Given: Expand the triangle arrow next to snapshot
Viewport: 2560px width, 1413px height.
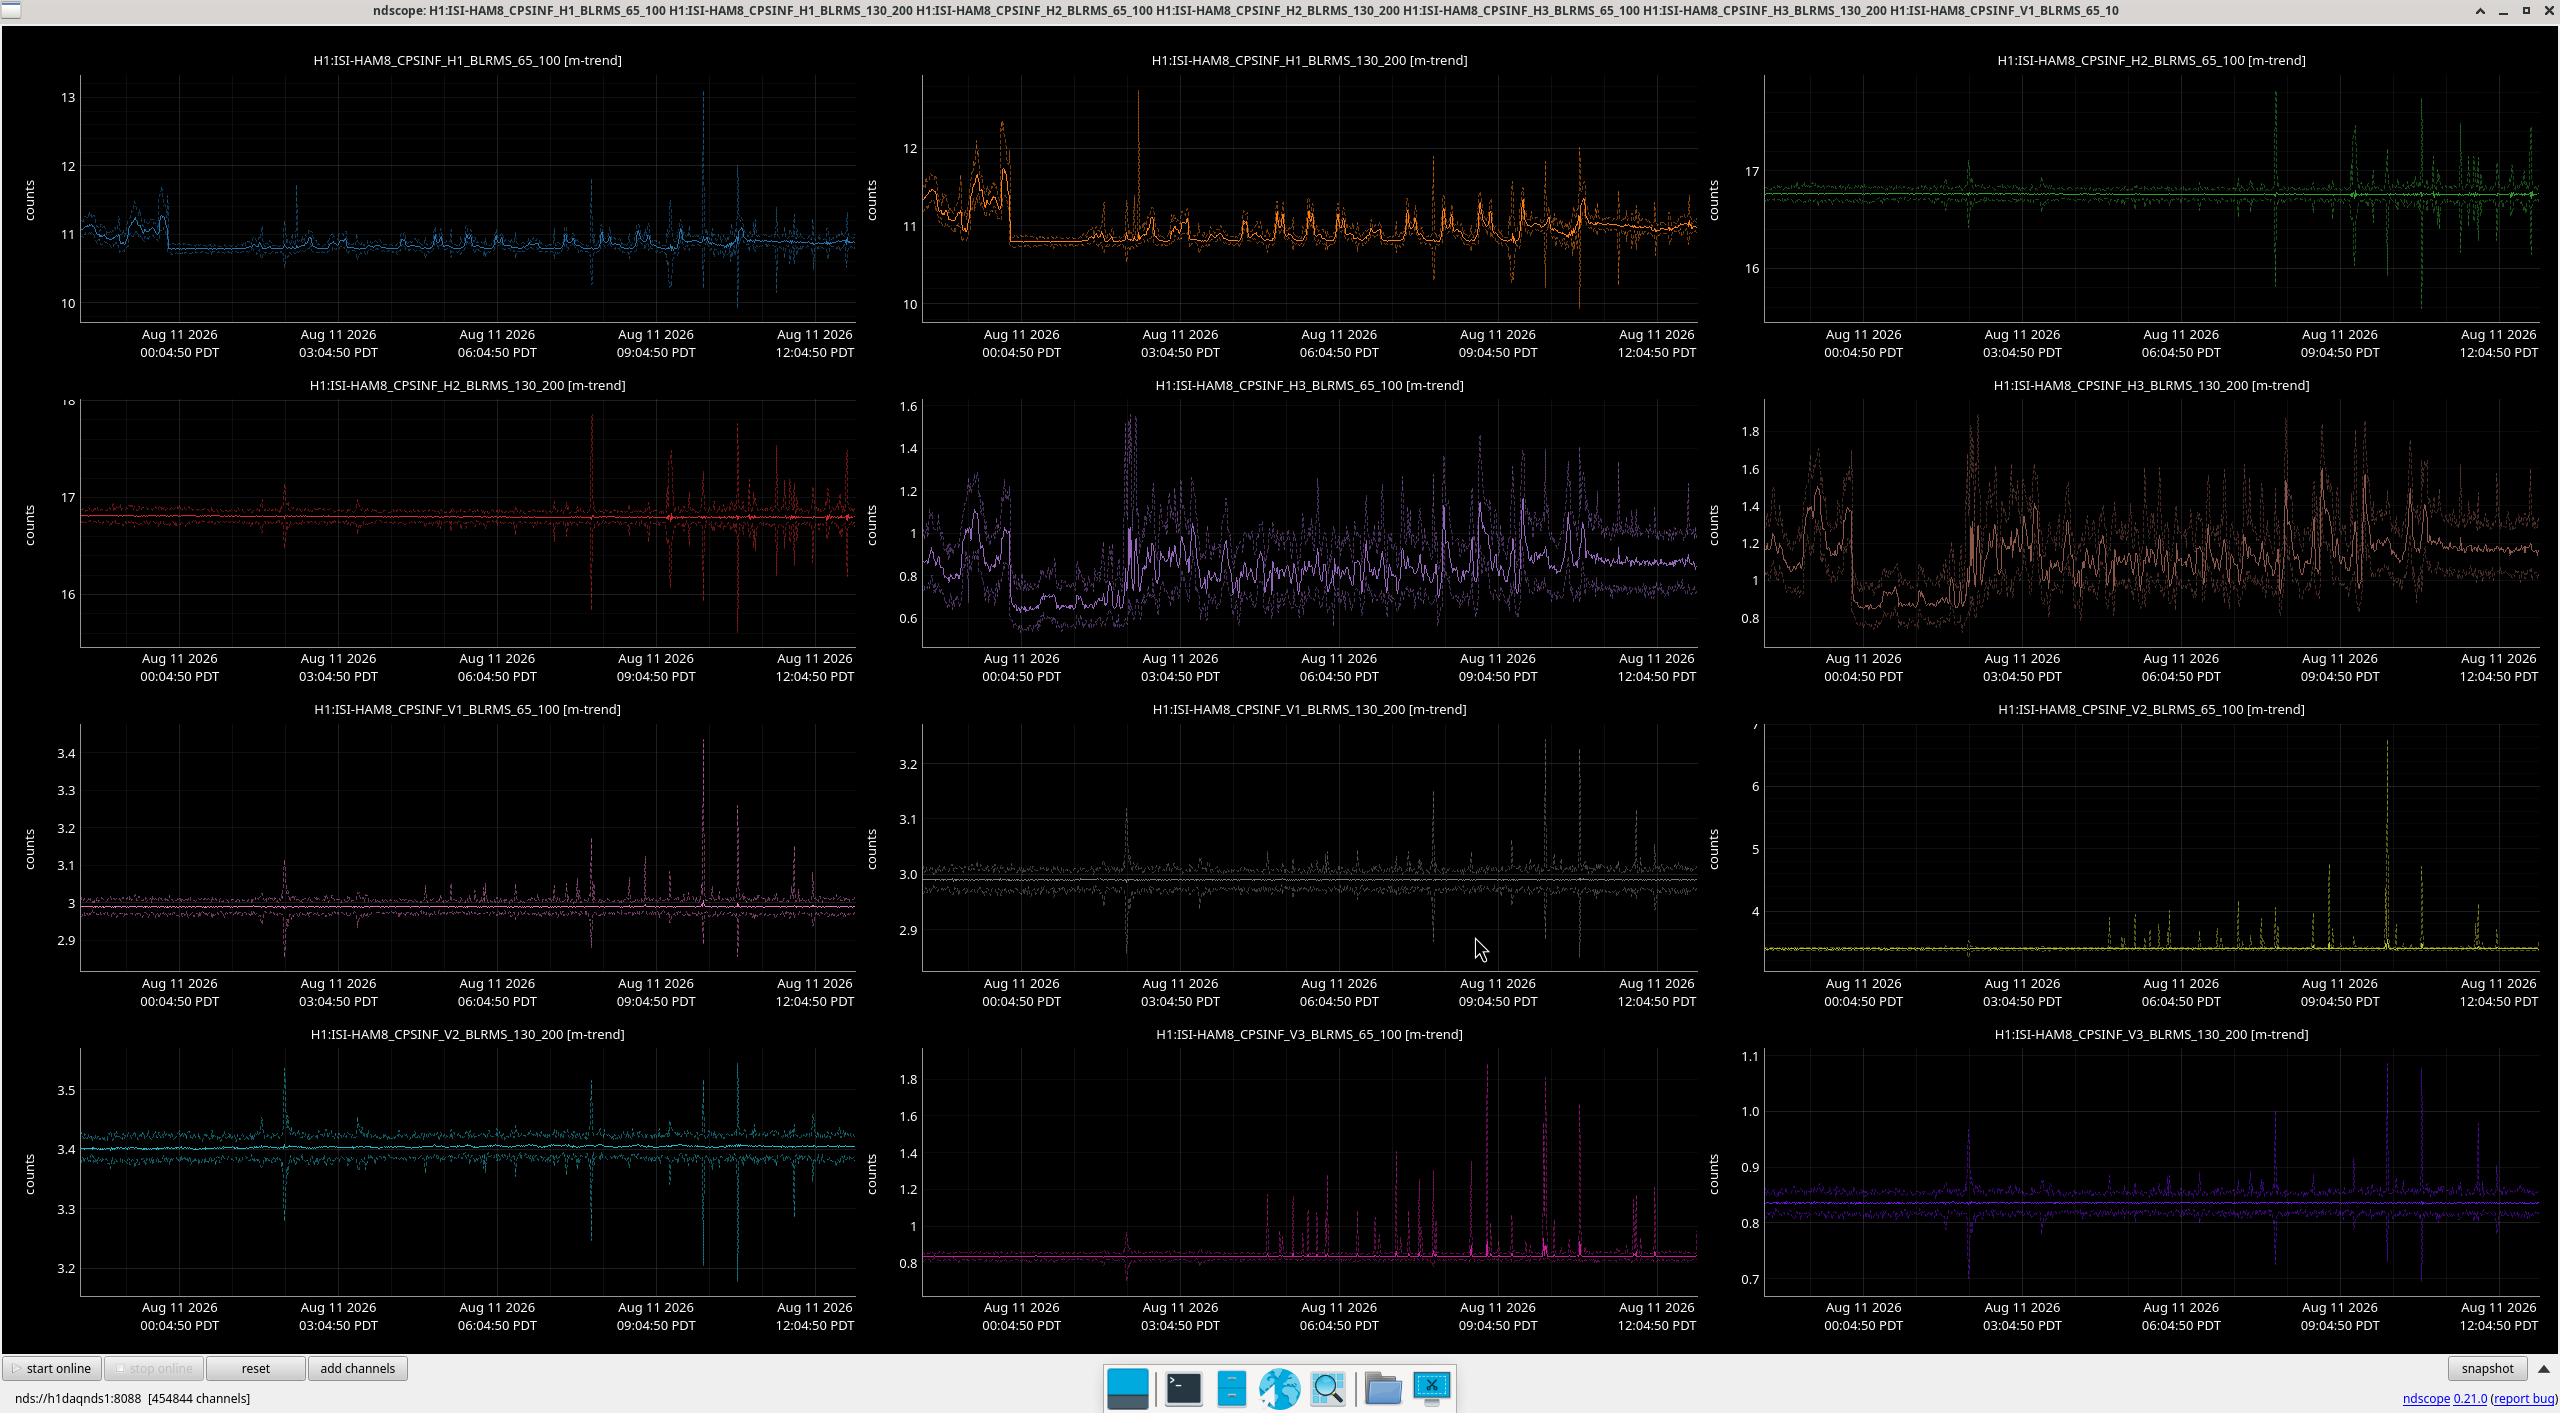Looking at the screenshot, I should click(x=2544, y=1368).
